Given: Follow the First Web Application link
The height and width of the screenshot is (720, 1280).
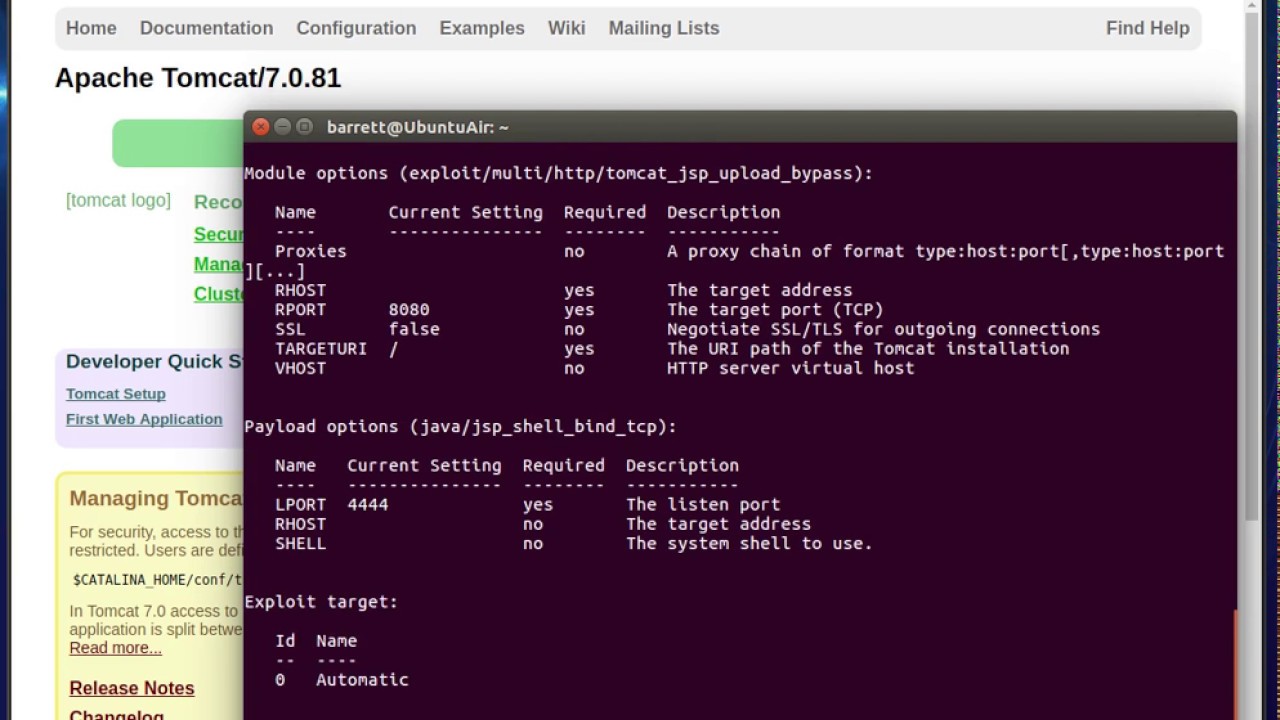Looking at the screenshot, I should tap(144, 419).
